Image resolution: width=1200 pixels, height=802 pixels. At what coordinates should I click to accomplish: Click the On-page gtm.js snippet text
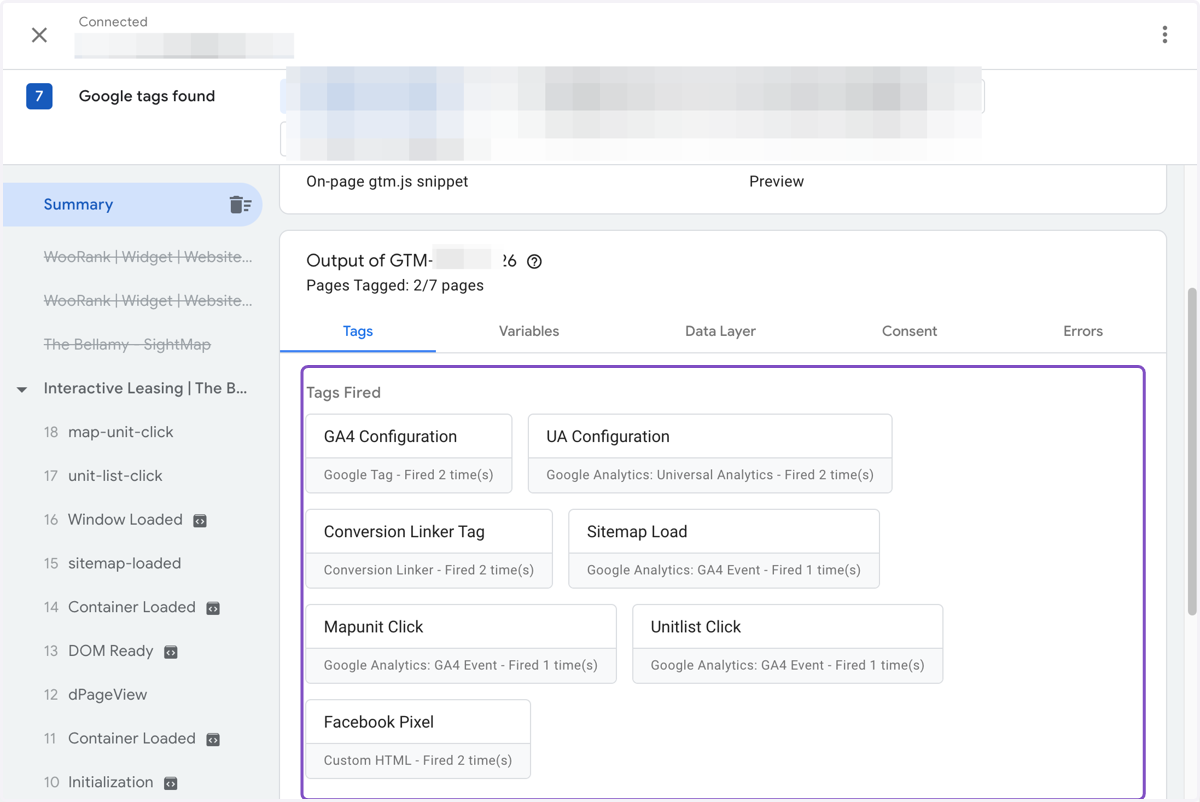(387, 182)
